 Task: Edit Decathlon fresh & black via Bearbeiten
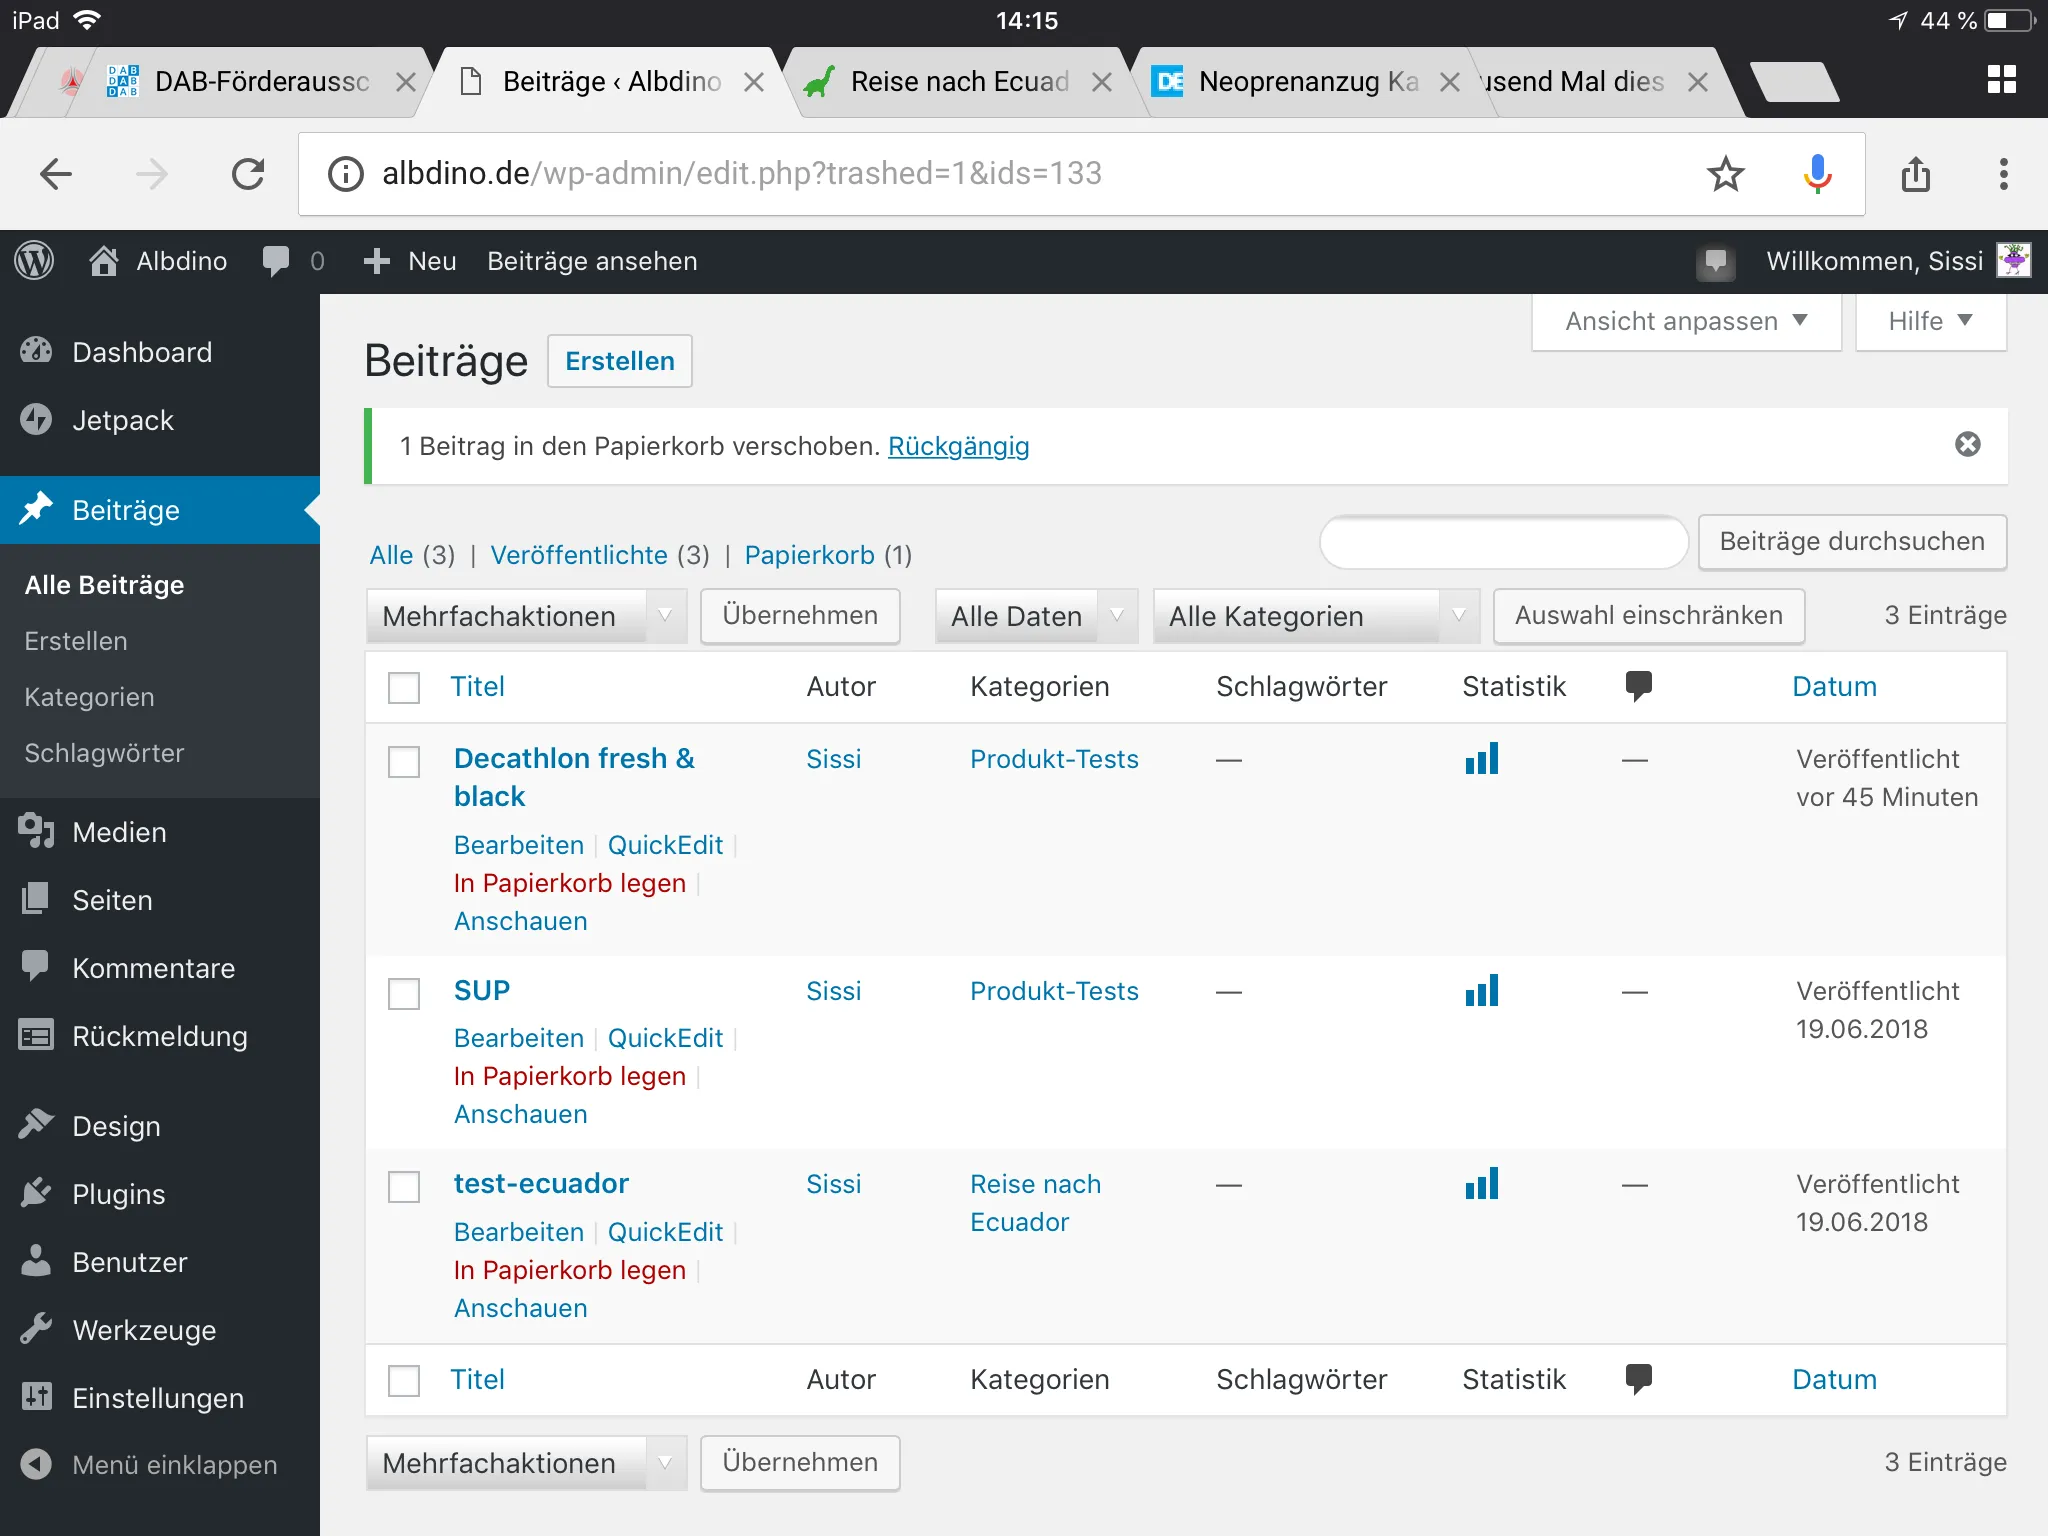click(519, 845)
